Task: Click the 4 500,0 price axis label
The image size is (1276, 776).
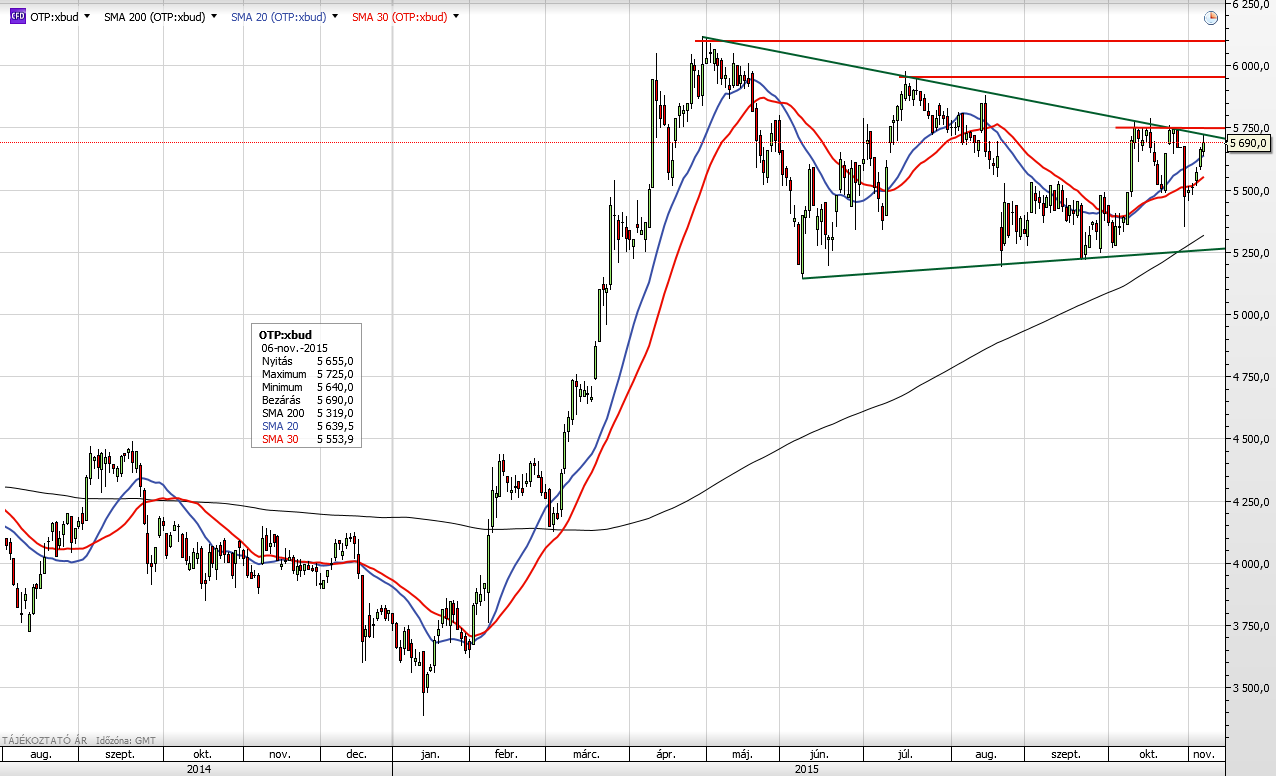Action: coord(1251,439)
